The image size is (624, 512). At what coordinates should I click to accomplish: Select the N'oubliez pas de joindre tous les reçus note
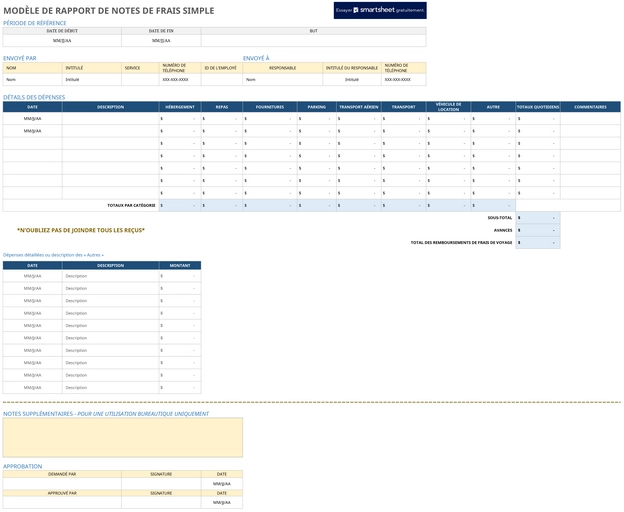click(81, 230)
